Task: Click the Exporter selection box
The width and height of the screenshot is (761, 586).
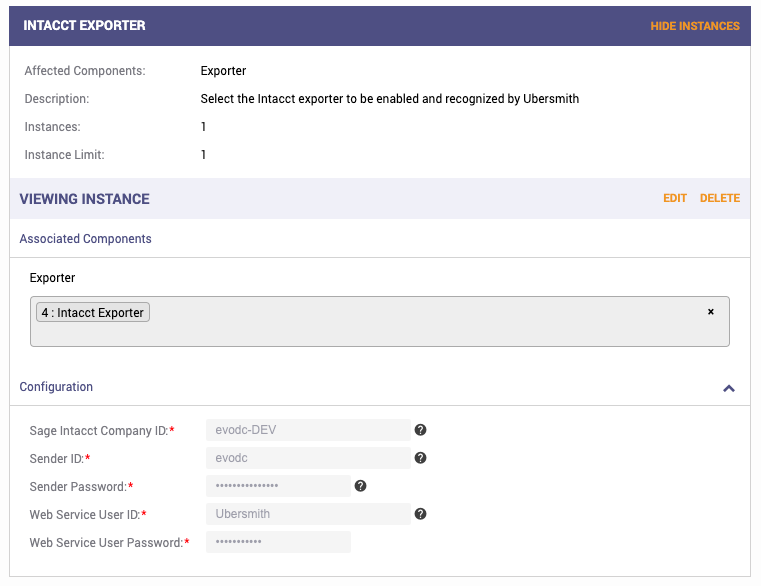Action: point(380,321)
